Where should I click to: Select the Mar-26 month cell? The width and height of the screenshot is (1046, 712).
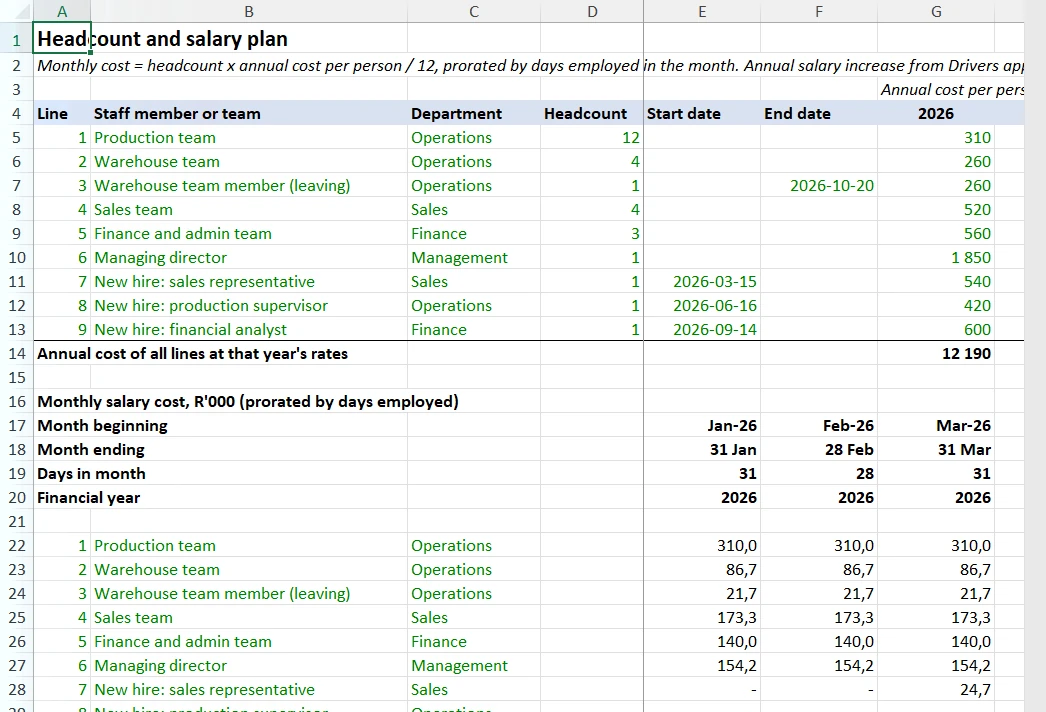[936, 426]
